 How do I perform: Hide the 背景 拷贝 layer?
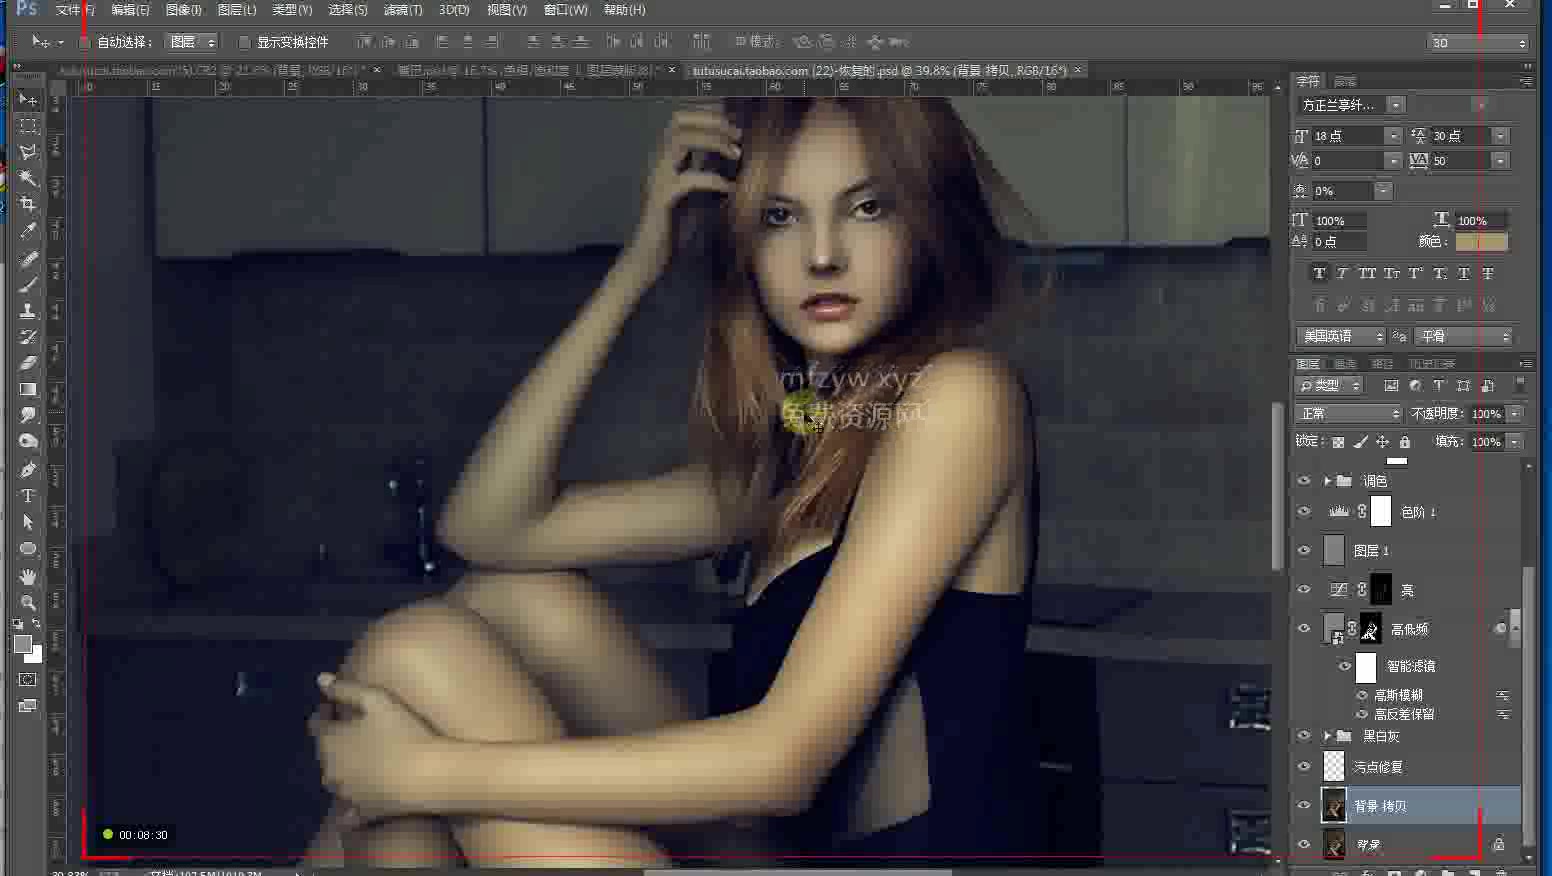(x=1304, y=805)
